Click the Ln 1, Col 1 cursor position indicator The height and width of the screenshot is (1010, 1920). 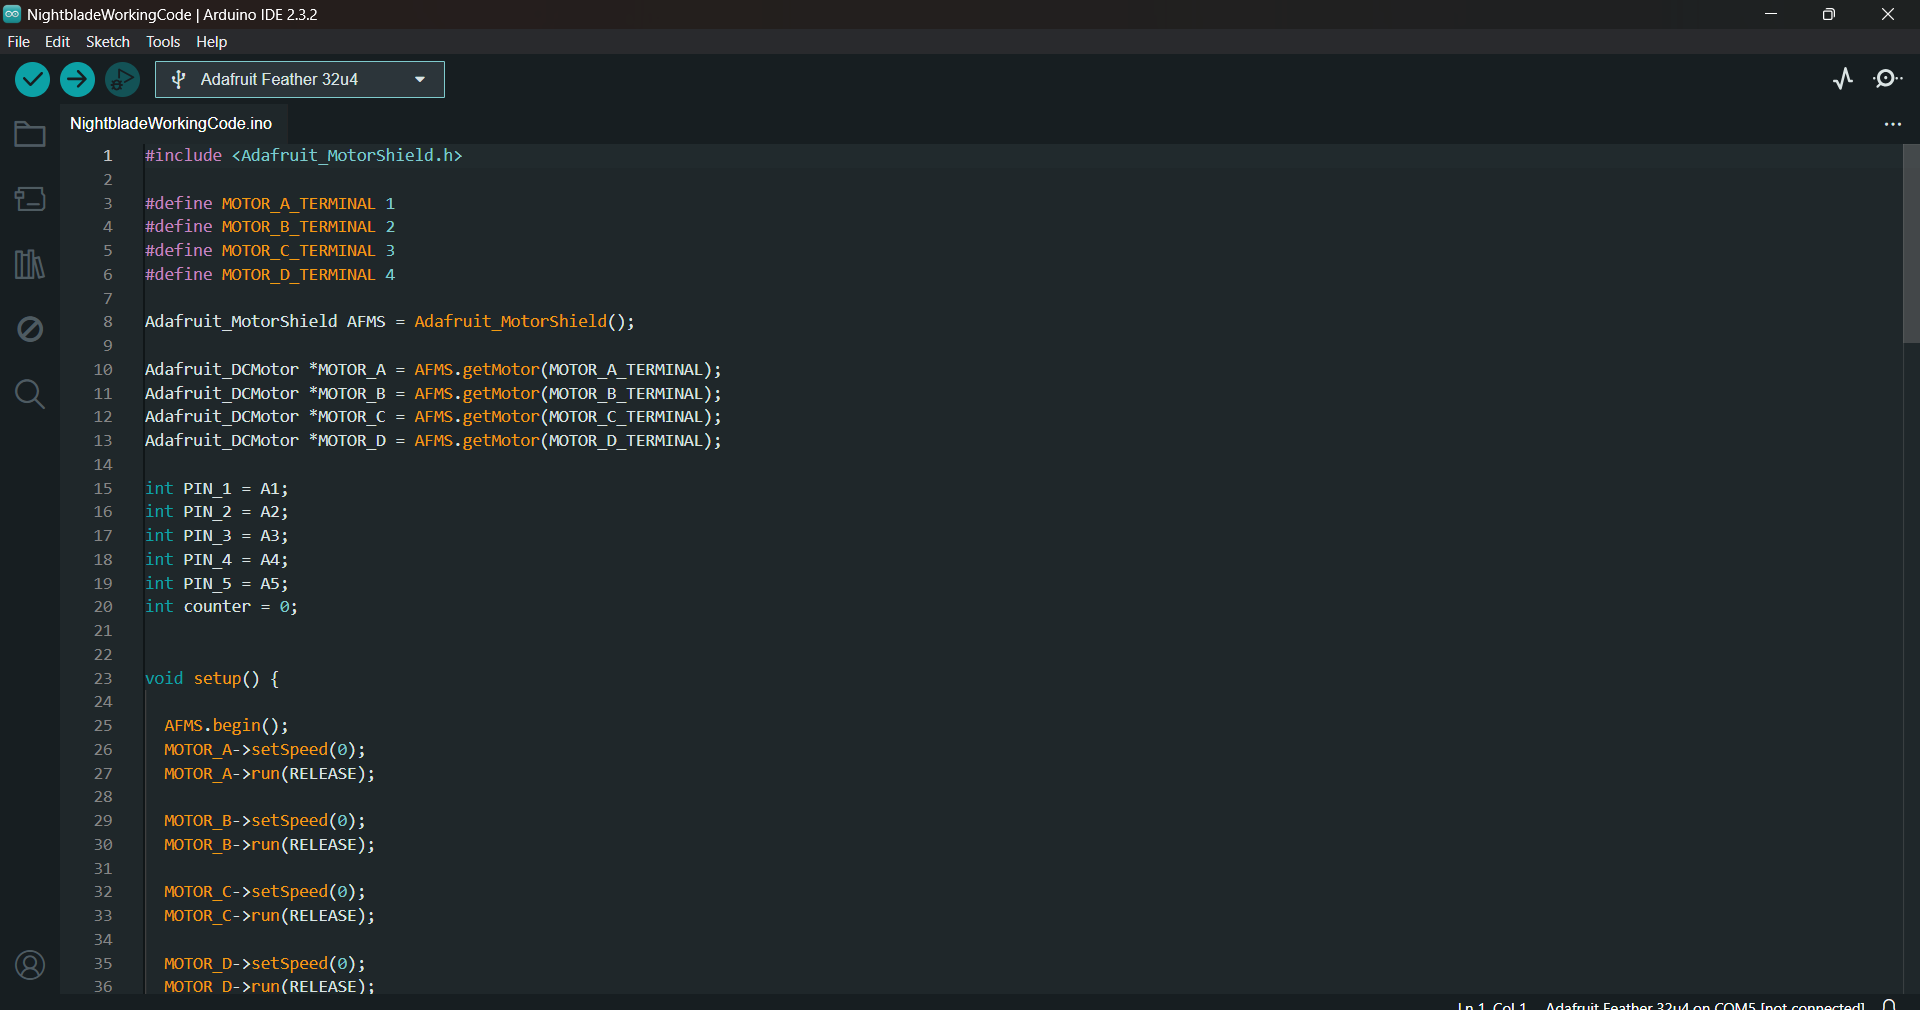click(1492, 1005)
